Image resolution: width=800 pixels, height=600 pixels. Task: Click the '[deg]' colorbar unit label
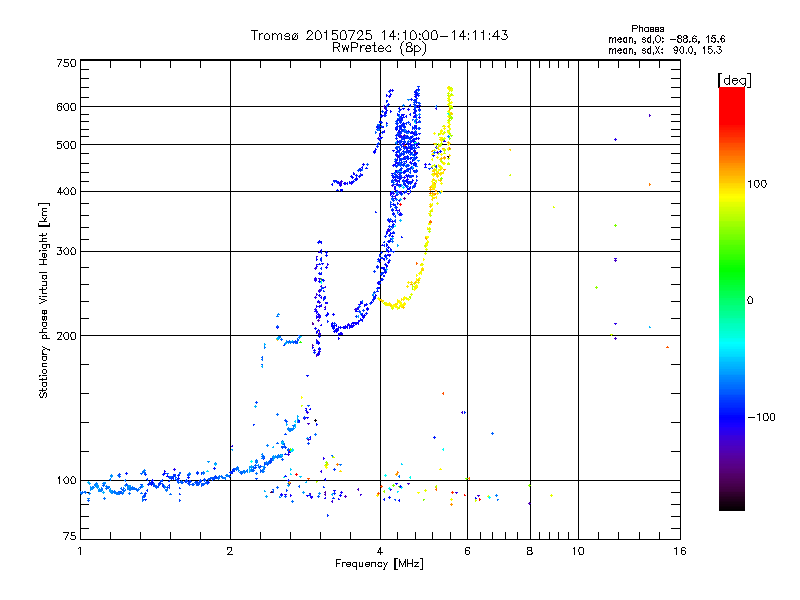coord(734,80)
